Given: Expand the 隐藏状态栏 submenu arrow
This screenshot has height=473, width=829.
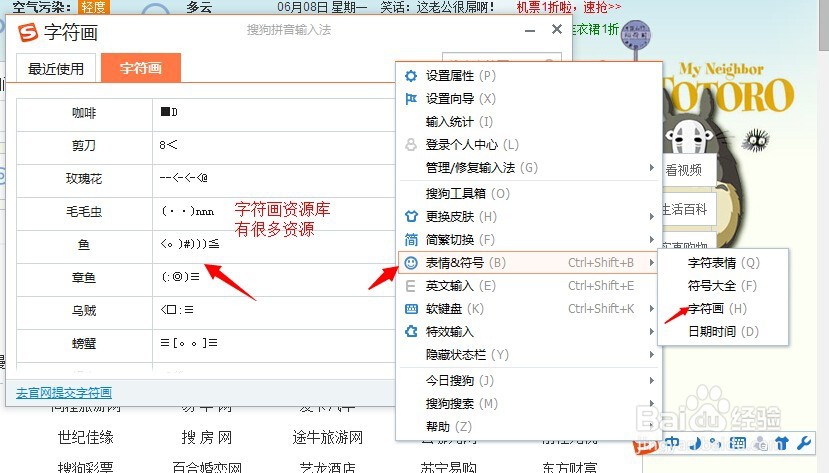Looking at the screenshot, I should (651, 355).
